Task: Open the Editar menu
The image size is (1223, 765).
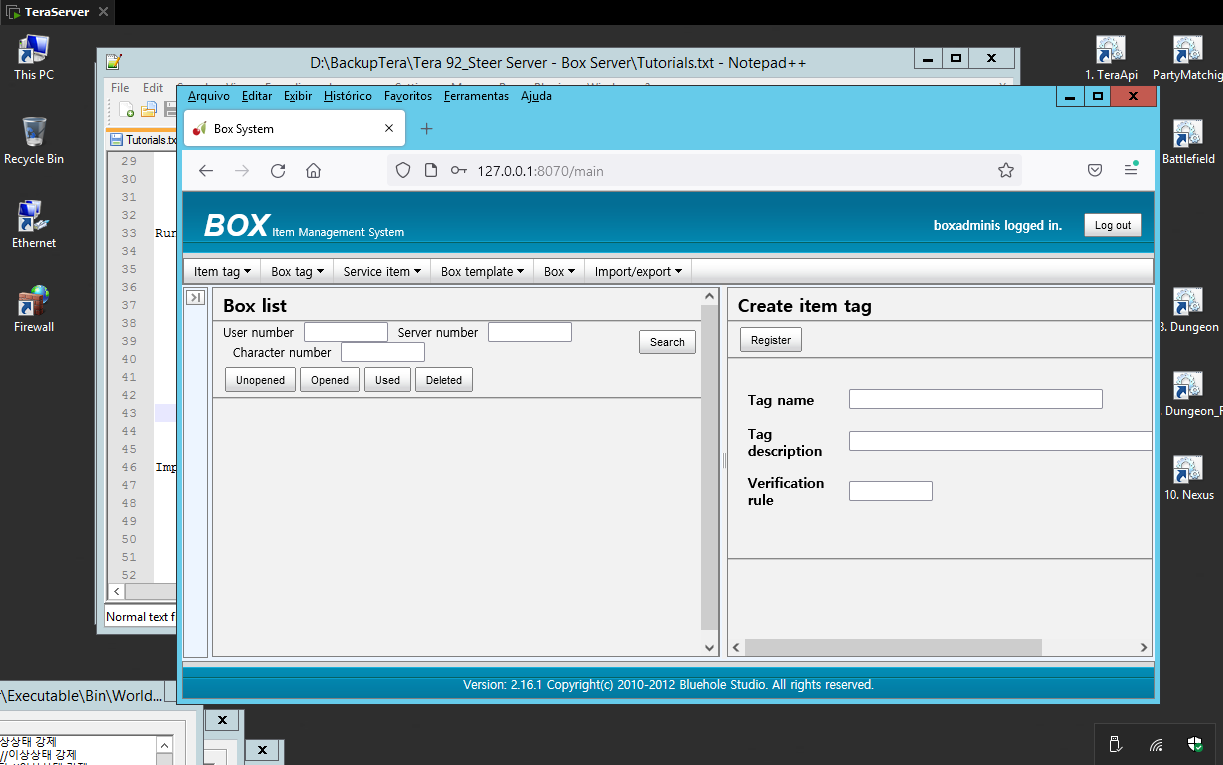Action: (257, 96)
